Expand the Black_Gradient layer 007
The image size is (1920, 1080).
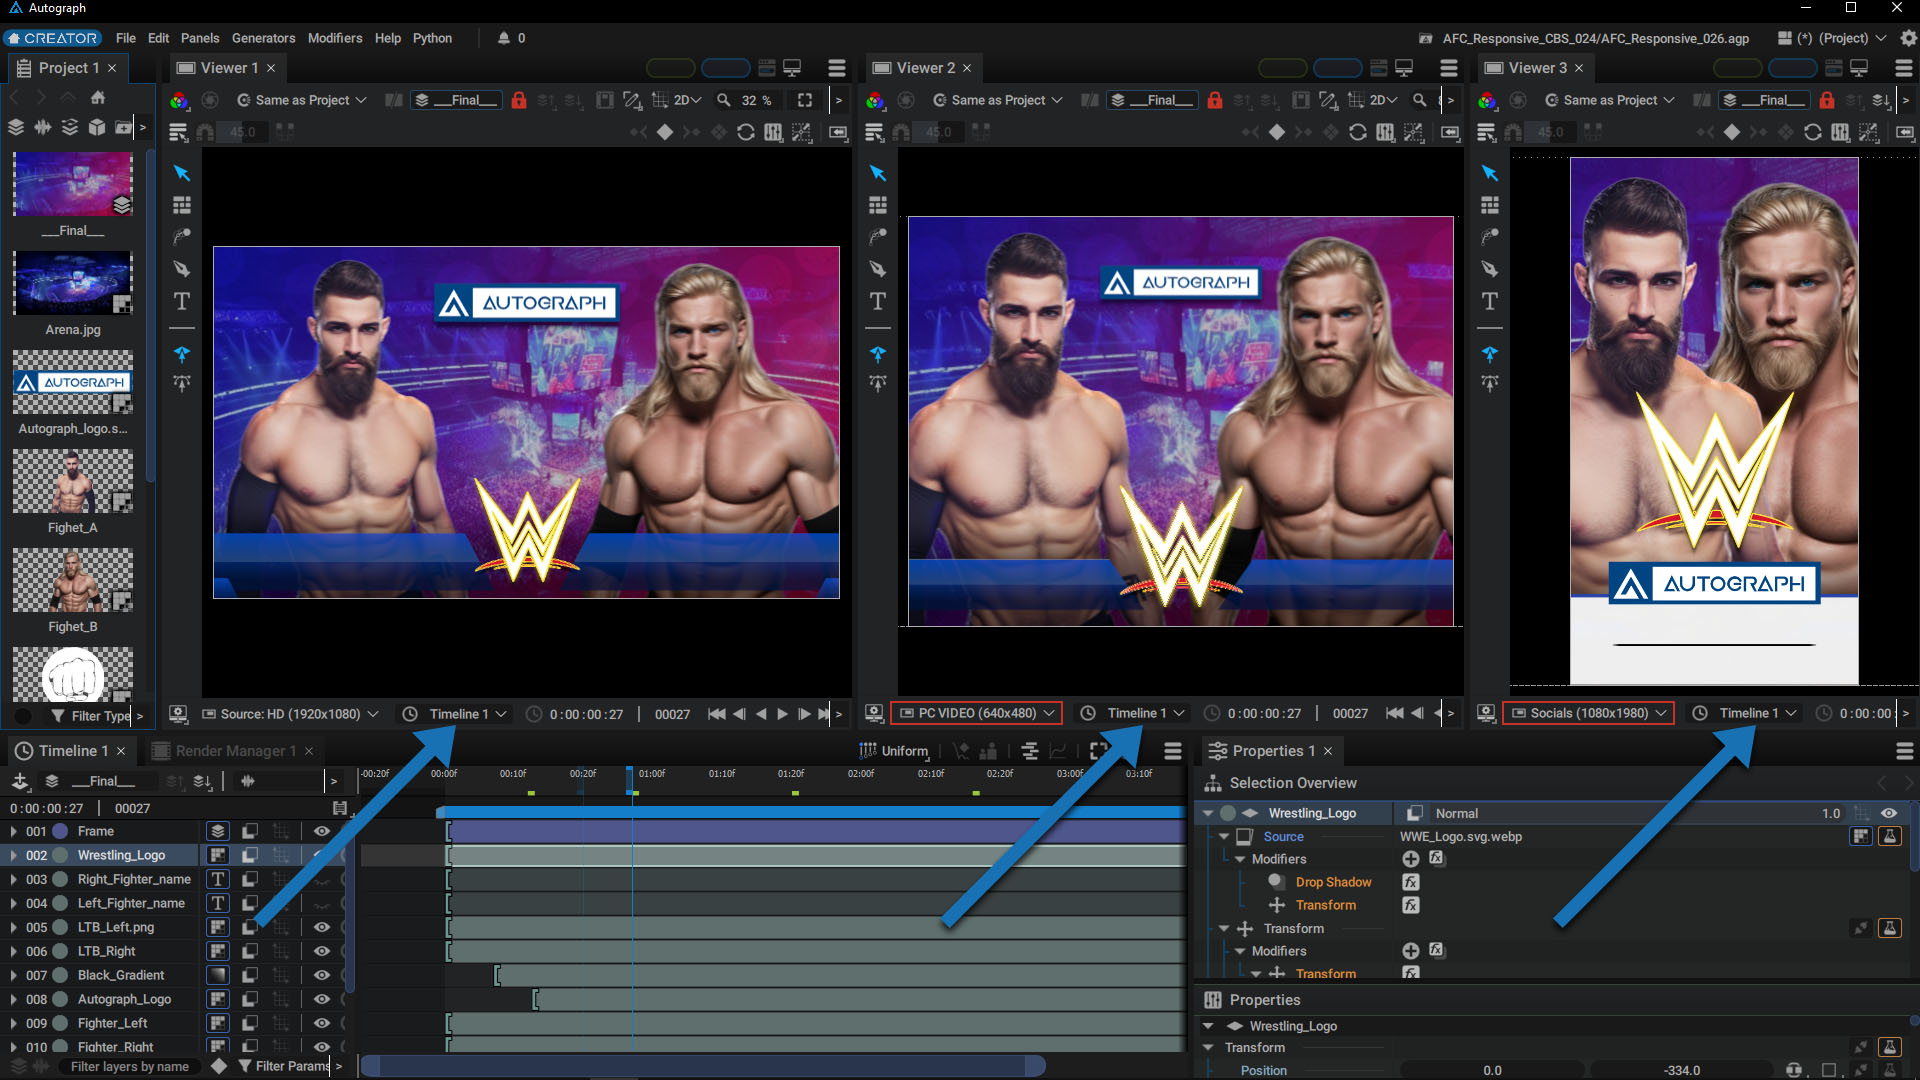coord(13,975)
